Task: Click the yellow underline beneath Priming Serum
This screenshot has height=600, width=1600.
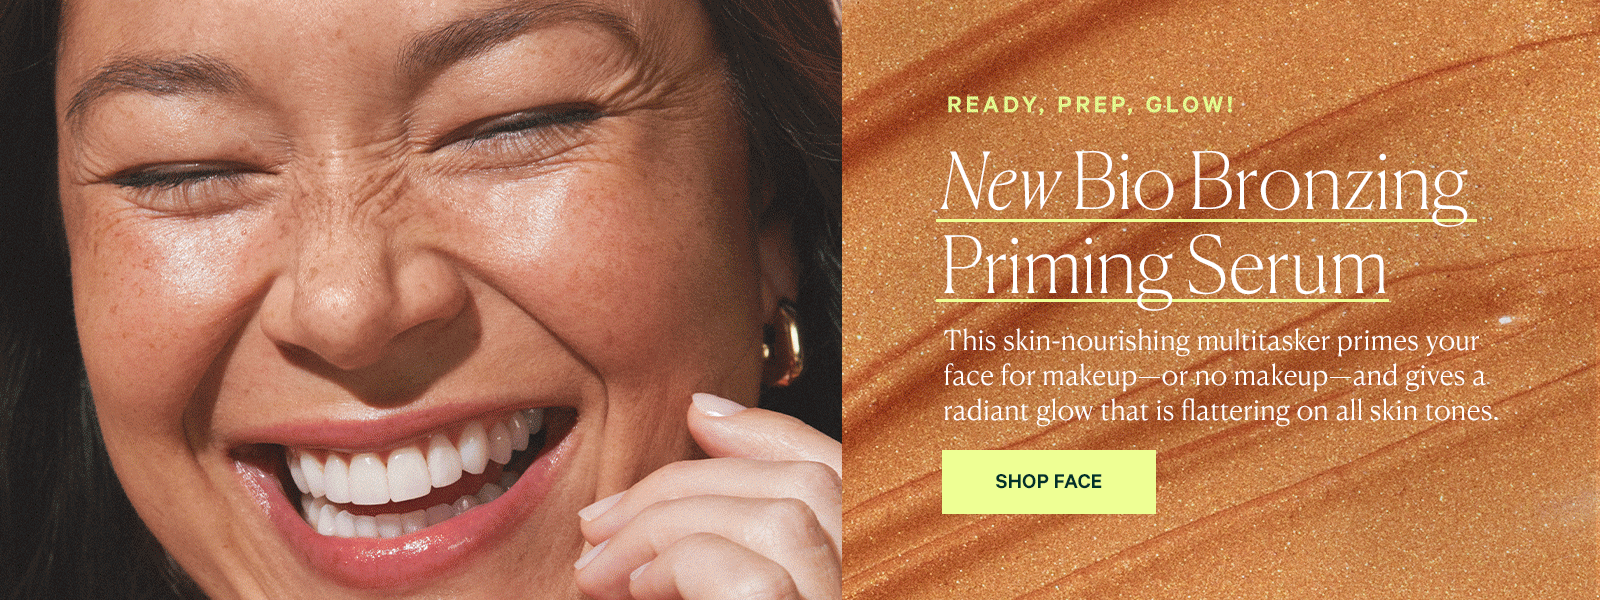Action: click(x=1163, y=299)
